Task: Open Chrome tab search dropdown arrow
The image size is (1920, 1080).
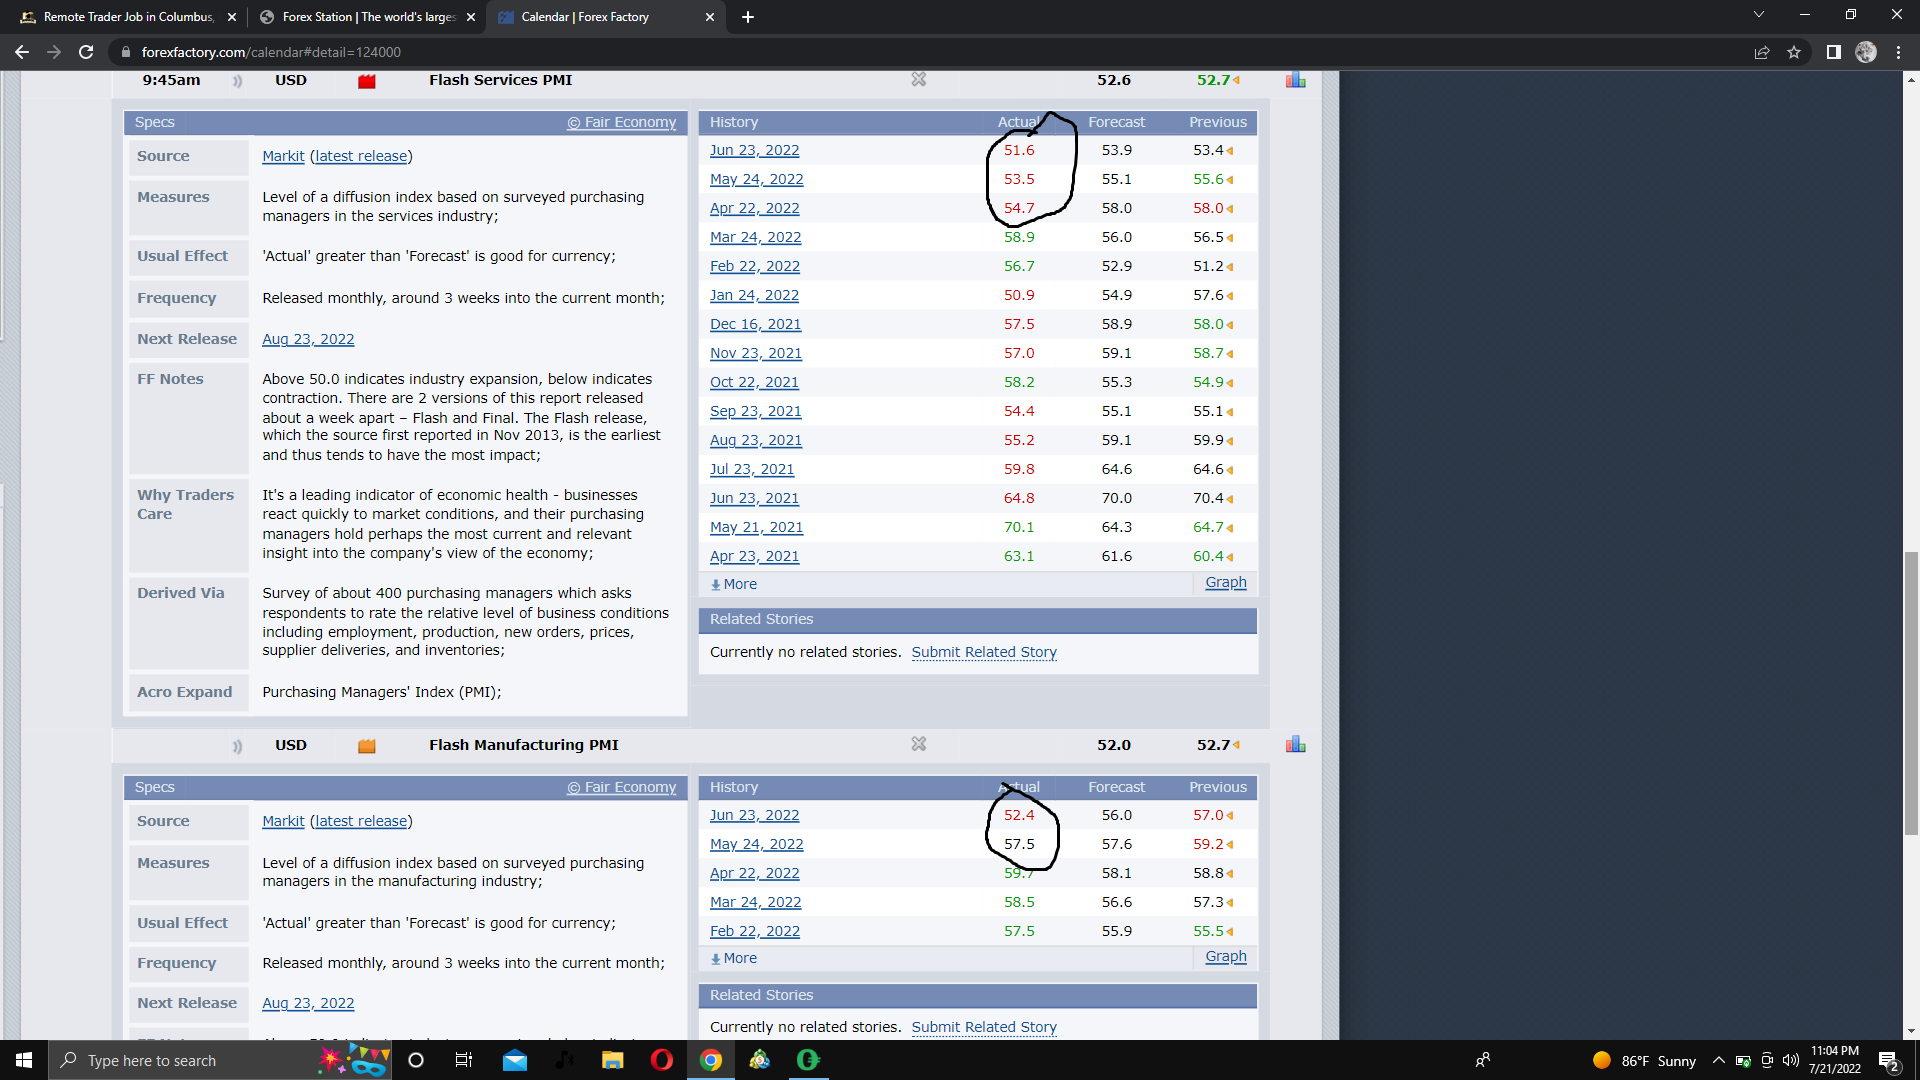Action: pos(1758,15)
